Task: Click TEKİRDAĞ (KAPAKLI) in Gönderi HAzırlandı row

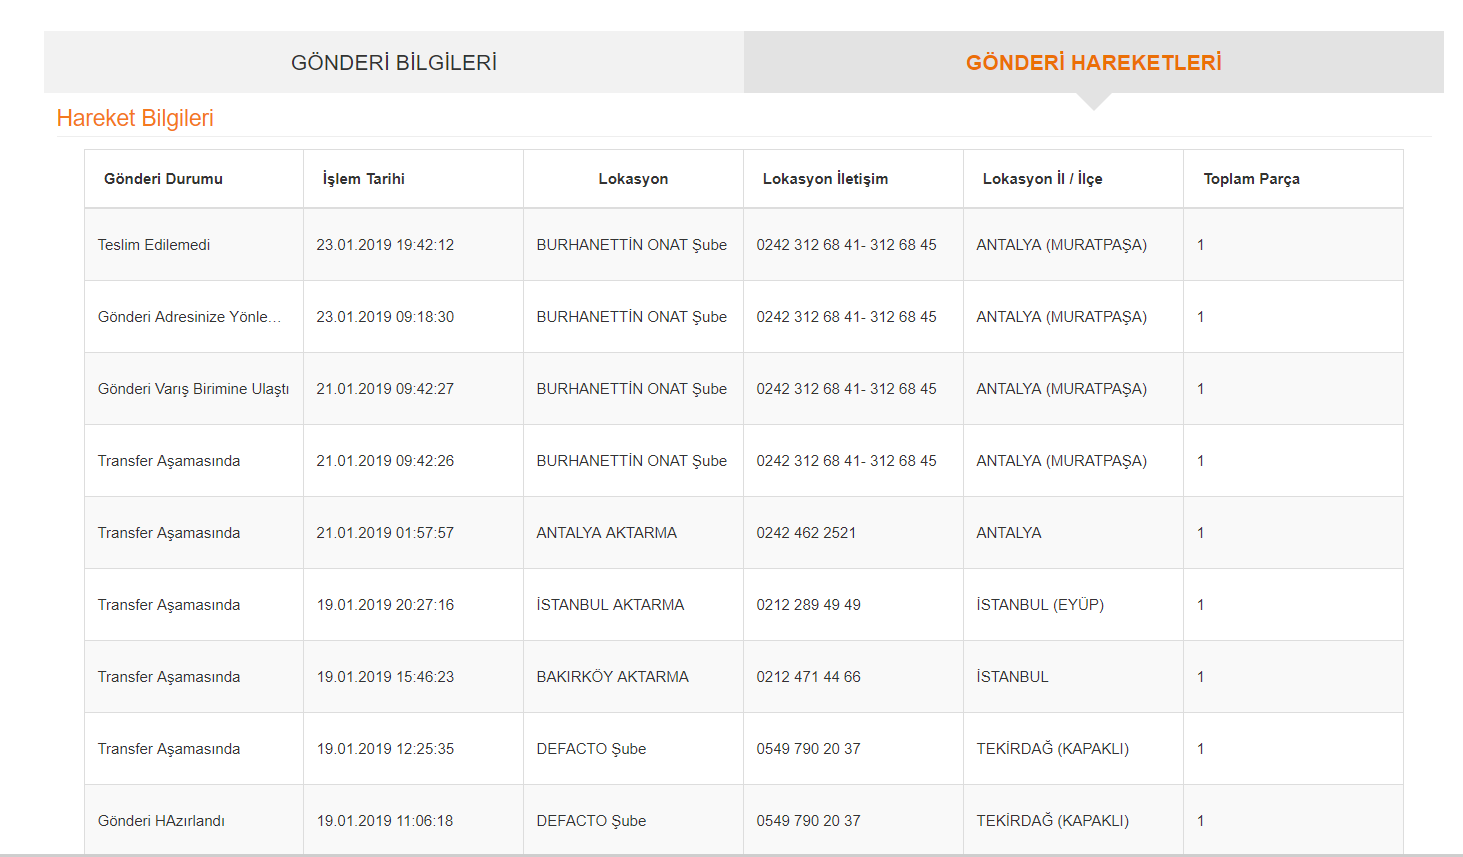Action: [x=1052, y=821]
